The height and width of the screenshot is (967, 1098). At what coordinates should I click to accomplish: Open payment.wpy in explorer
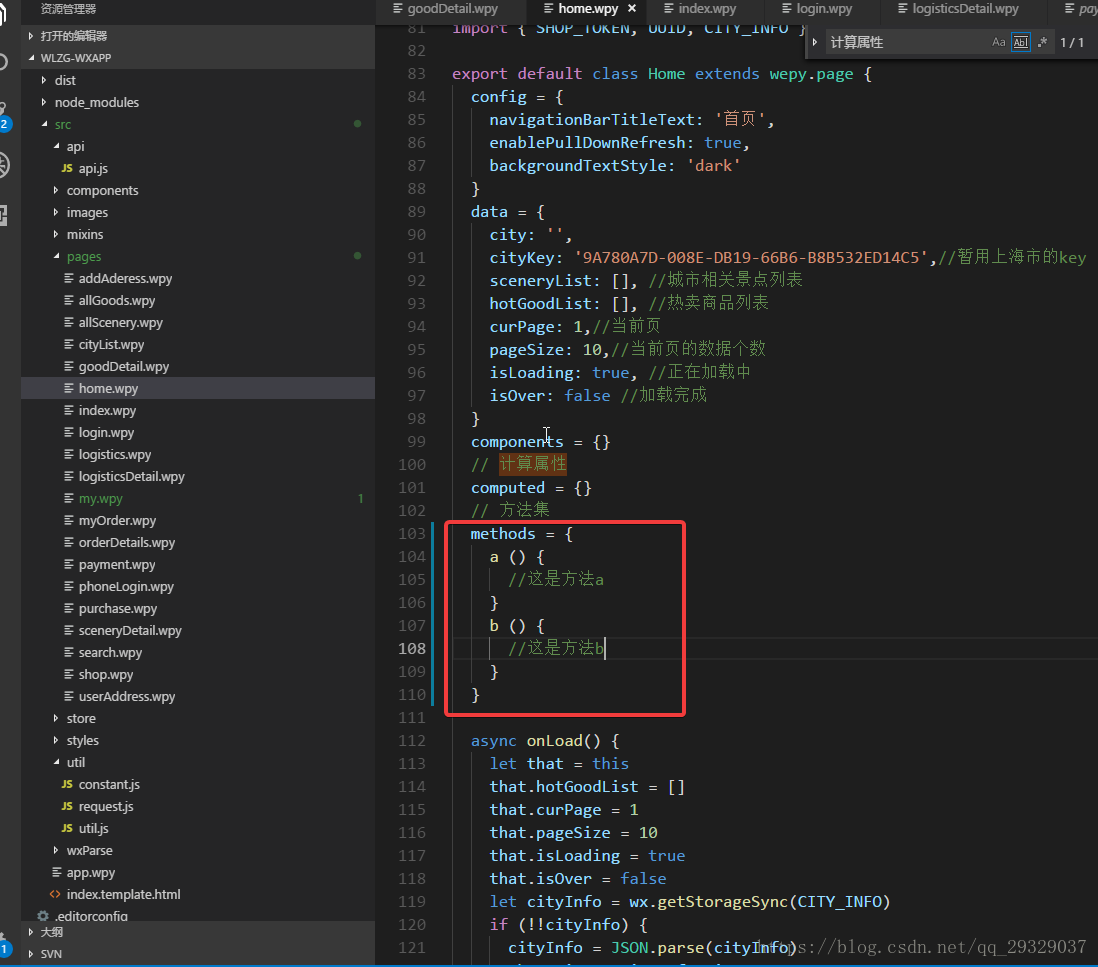tap(117, 564)
